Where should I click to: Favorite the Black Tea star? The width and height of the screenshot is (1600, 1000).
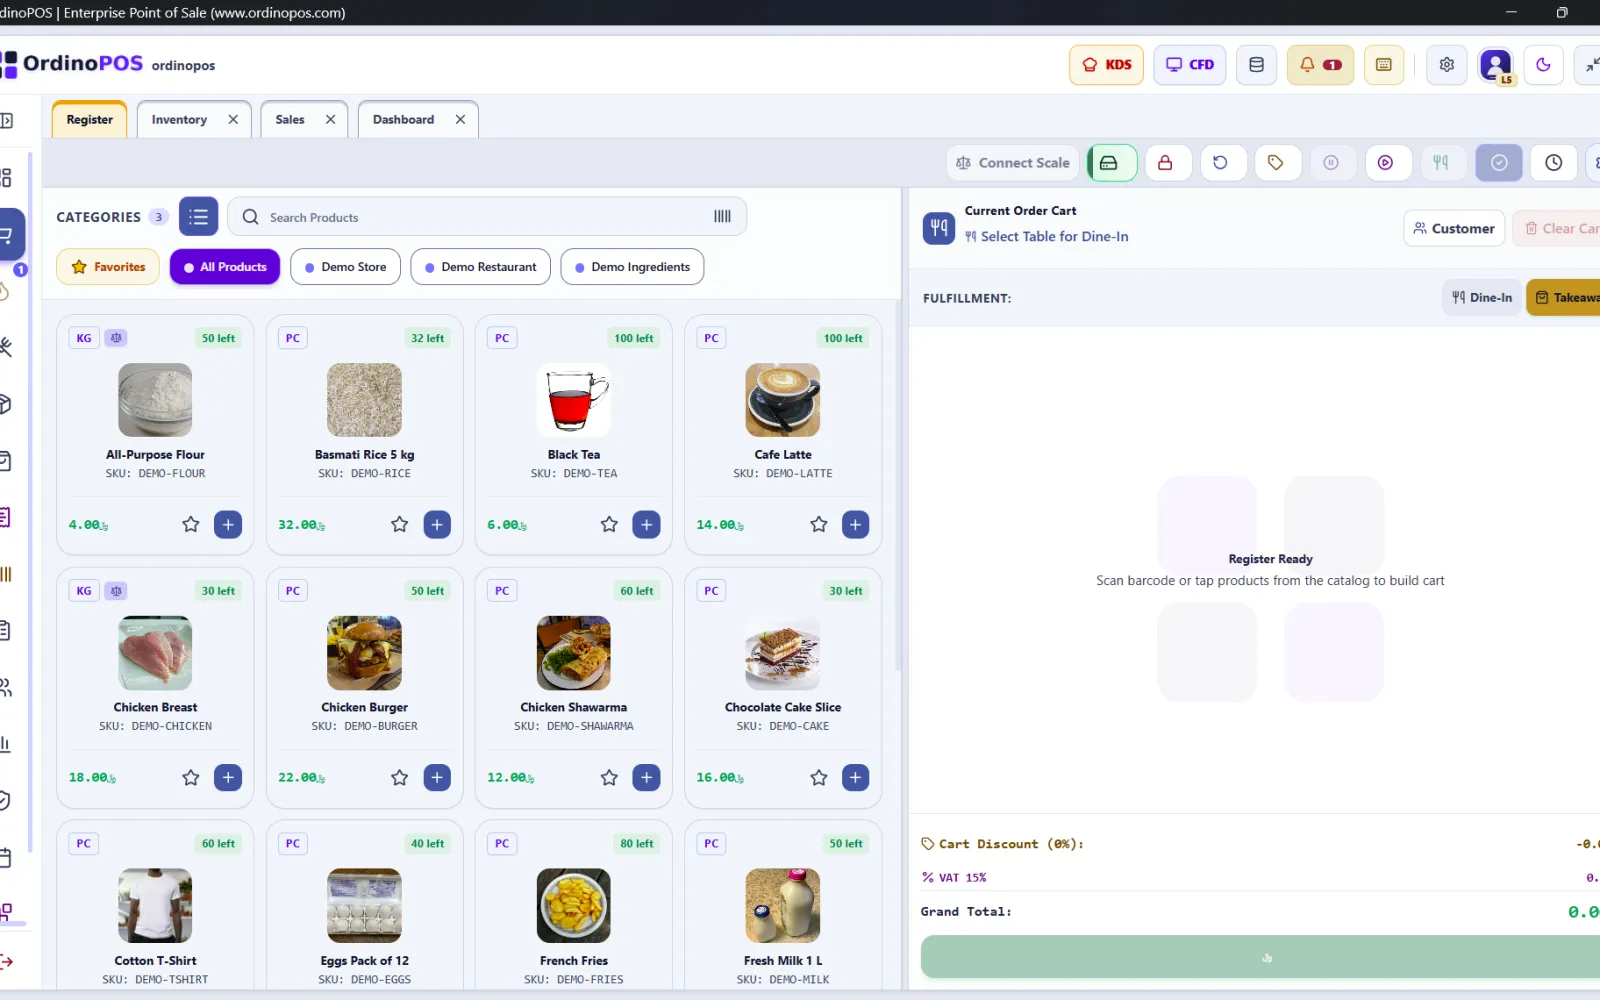tap(609, 524)
